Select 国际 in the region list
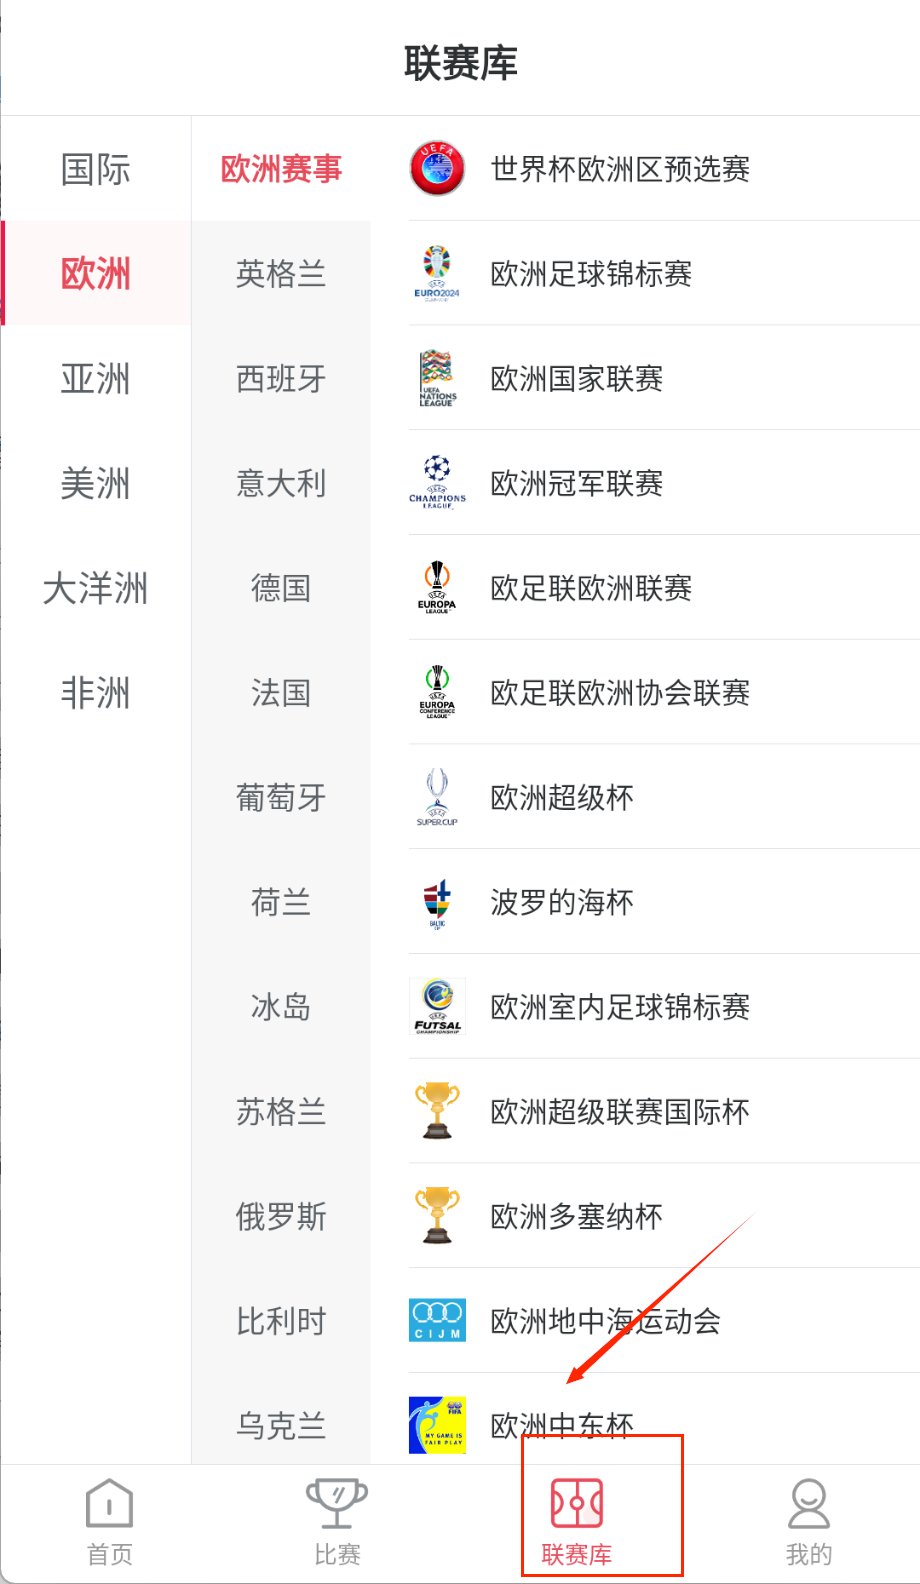920x1584 pixels. coord(96,169)
